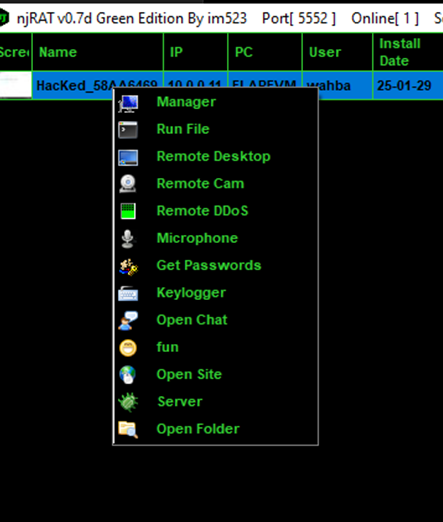The width and height of the screenshot is (443, 522).
Task: Click the njRAT application logo icon
Action: [x=4, y=18]
